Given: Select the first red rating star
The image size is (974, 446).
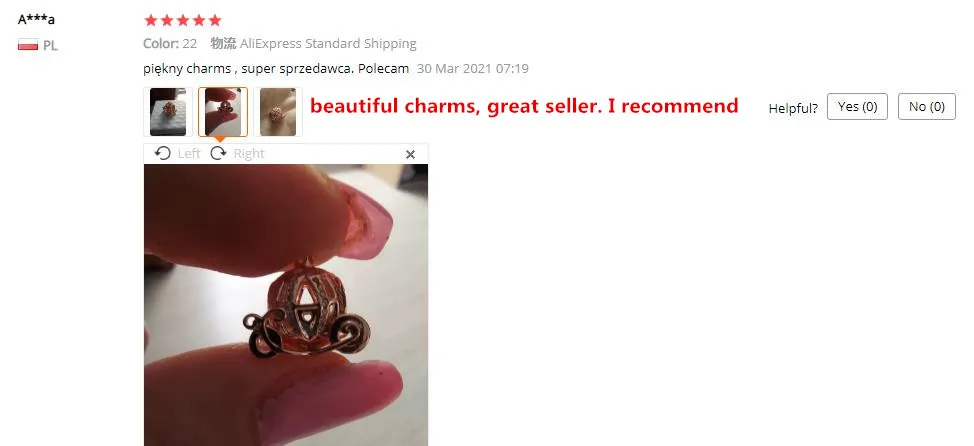Looking at the screenshot, I should tap(151, 20).
